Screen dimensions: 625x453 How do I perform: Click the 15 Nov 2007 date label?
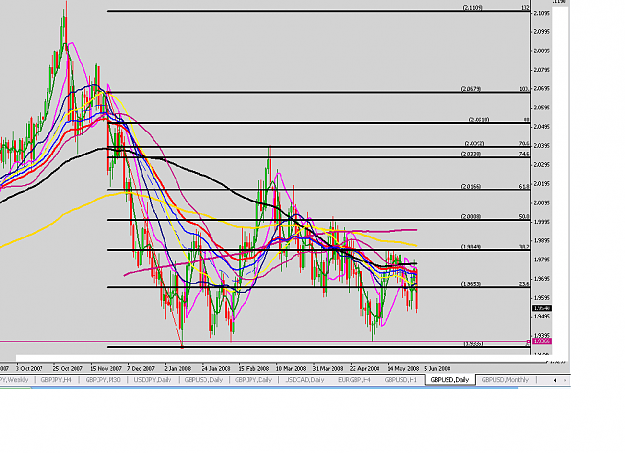pos(106,368)
